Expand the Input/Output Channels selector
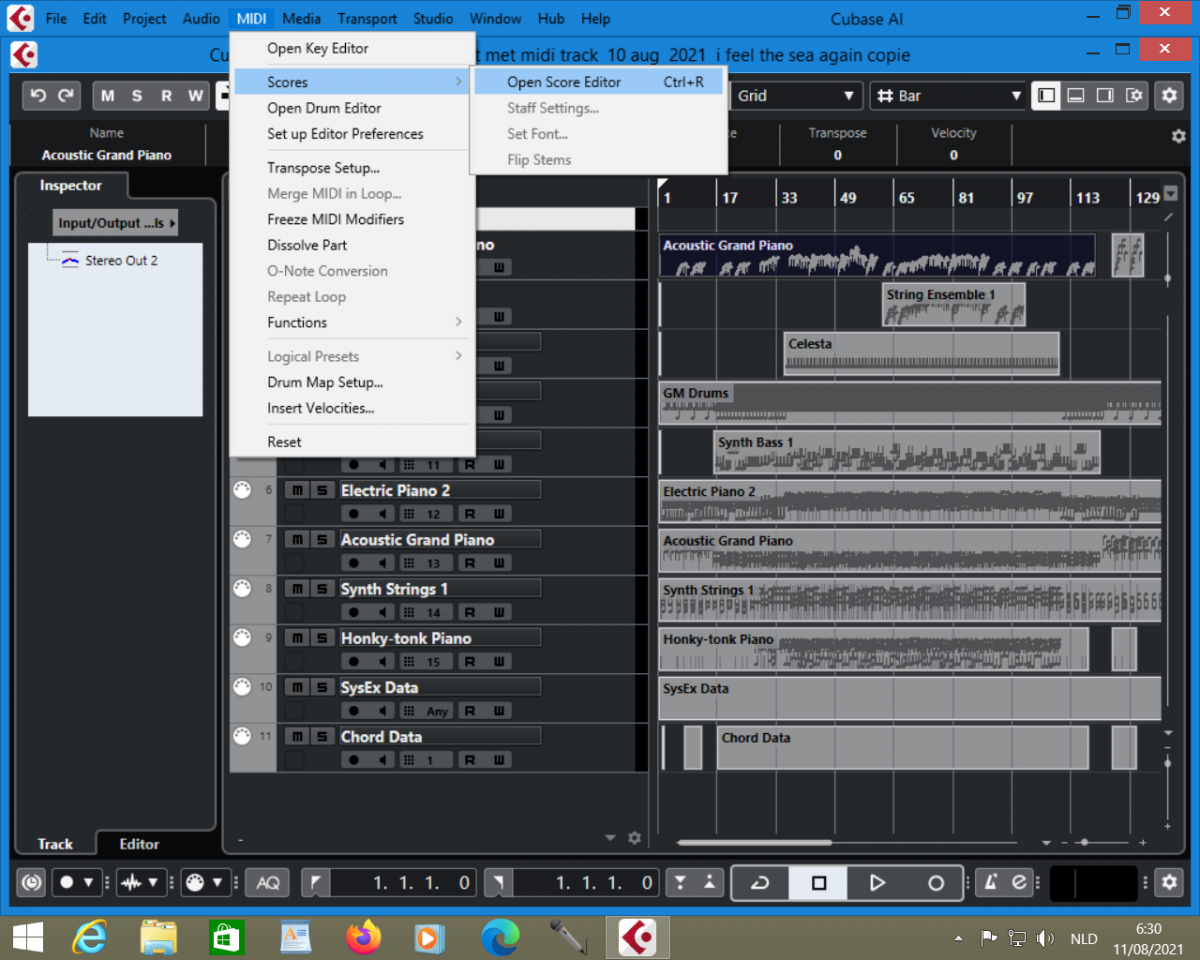This screenshot has width=1200, height=960. click(x=115, y=223)
